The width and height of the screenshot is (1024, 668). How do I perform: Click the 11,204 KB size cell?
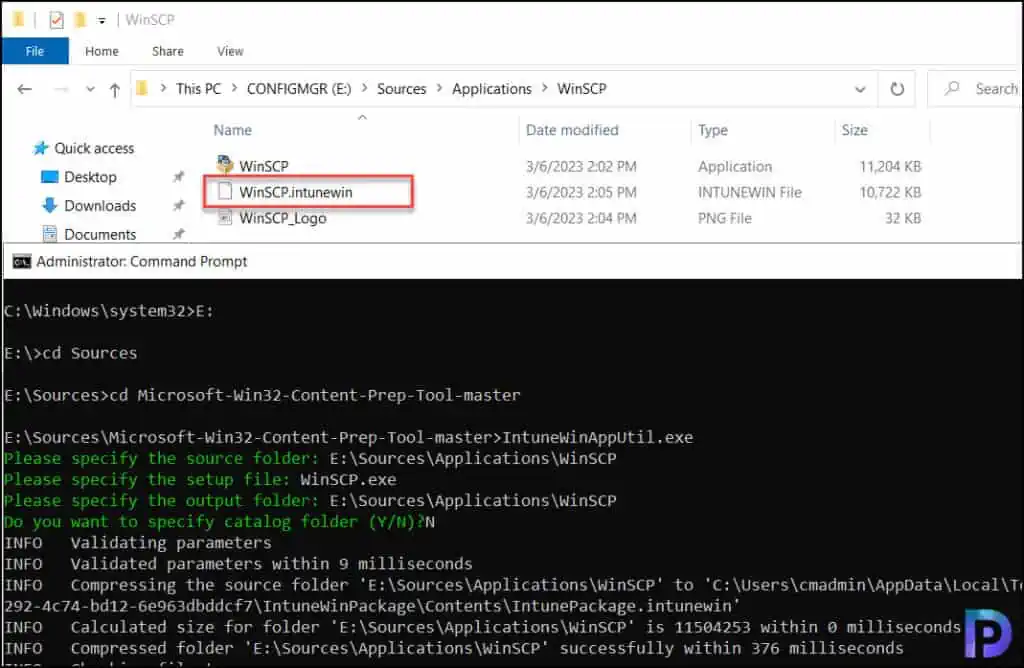coord(890,167)
